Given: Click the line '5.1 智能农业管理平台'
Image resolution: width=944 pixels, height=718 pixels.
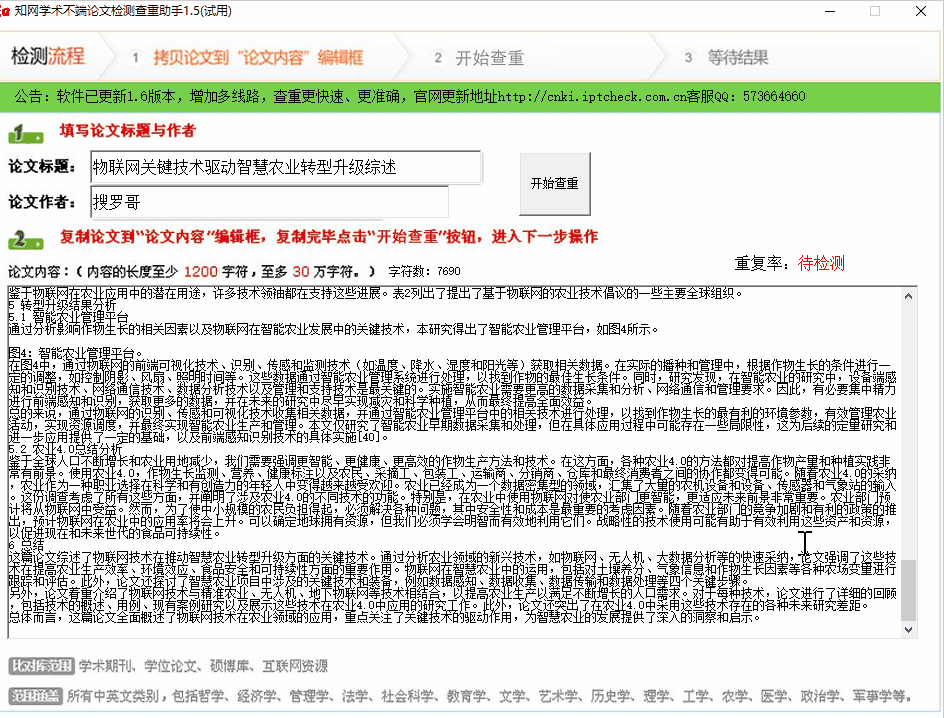Looking at the screenshot, I should click(69, 317).
